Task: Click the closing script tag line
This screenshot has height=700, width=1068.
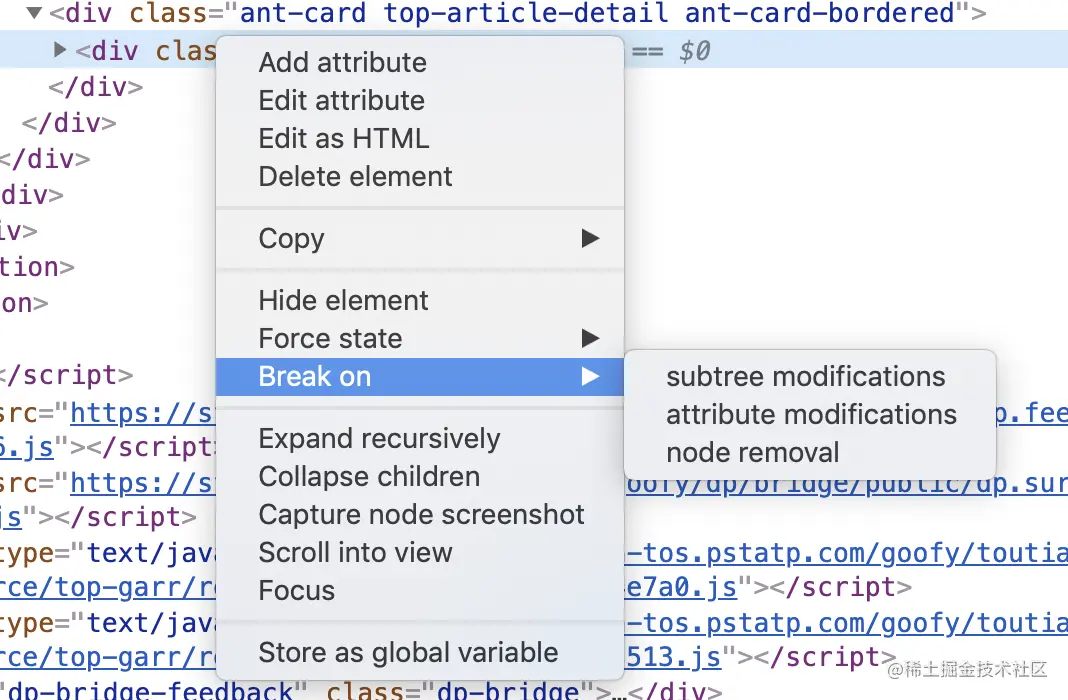Action: pyautogui.click(x=67, y=375)
